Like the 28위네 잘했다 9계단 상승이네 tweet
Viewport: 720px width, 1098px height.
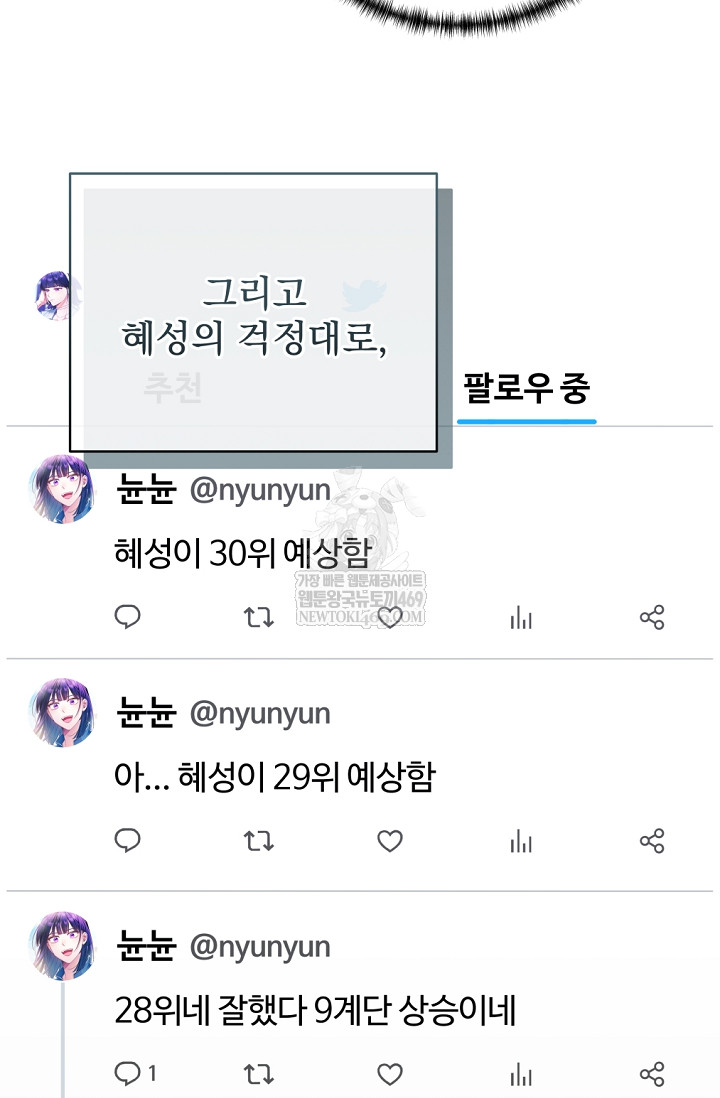click(390, 1073)
